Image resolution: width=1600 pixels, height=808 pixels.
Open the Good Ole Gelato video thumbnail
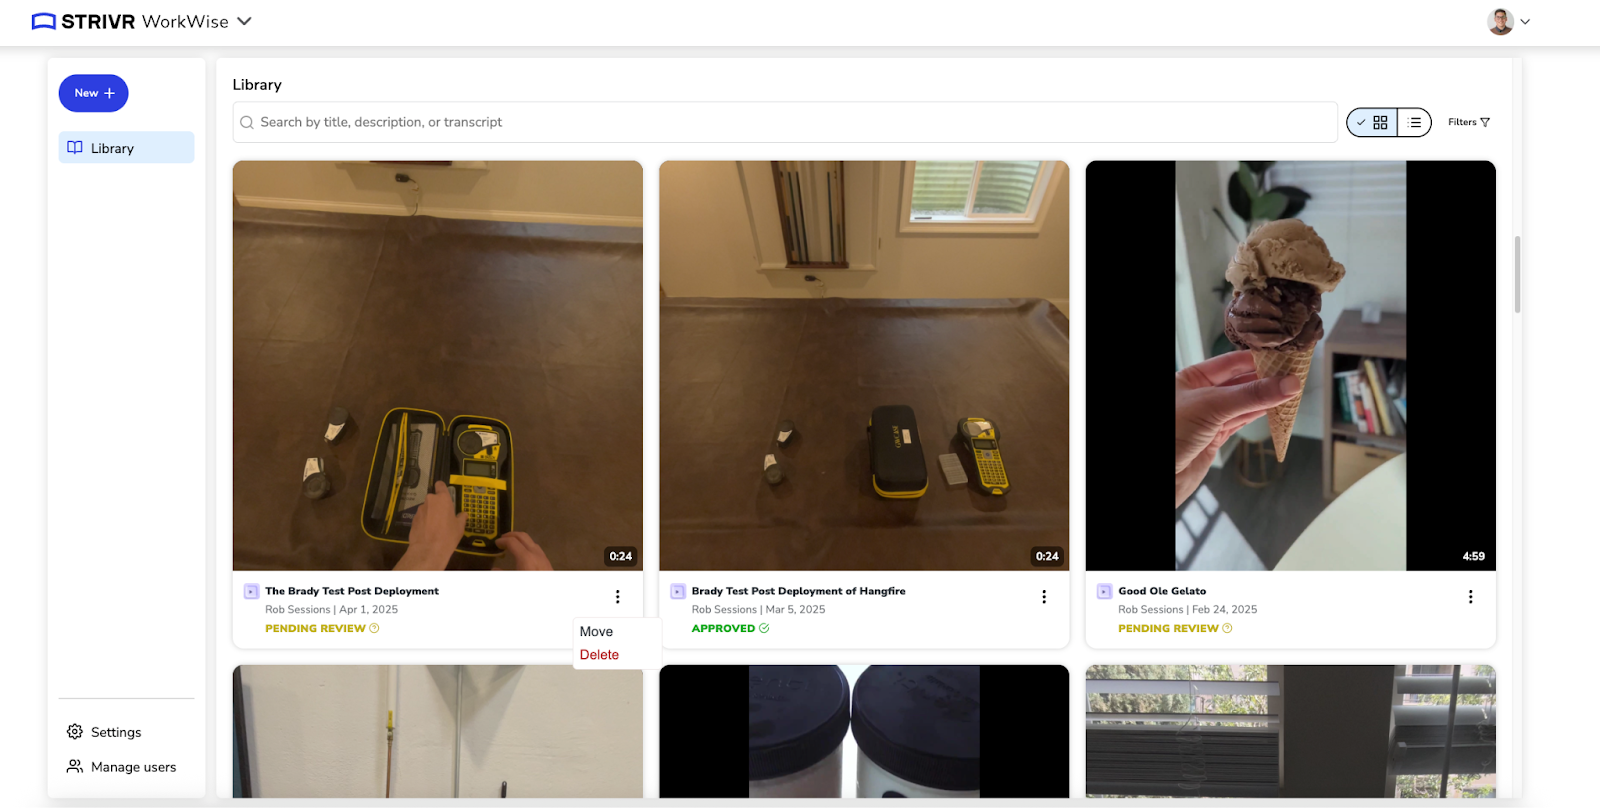tap(1291, 366)
